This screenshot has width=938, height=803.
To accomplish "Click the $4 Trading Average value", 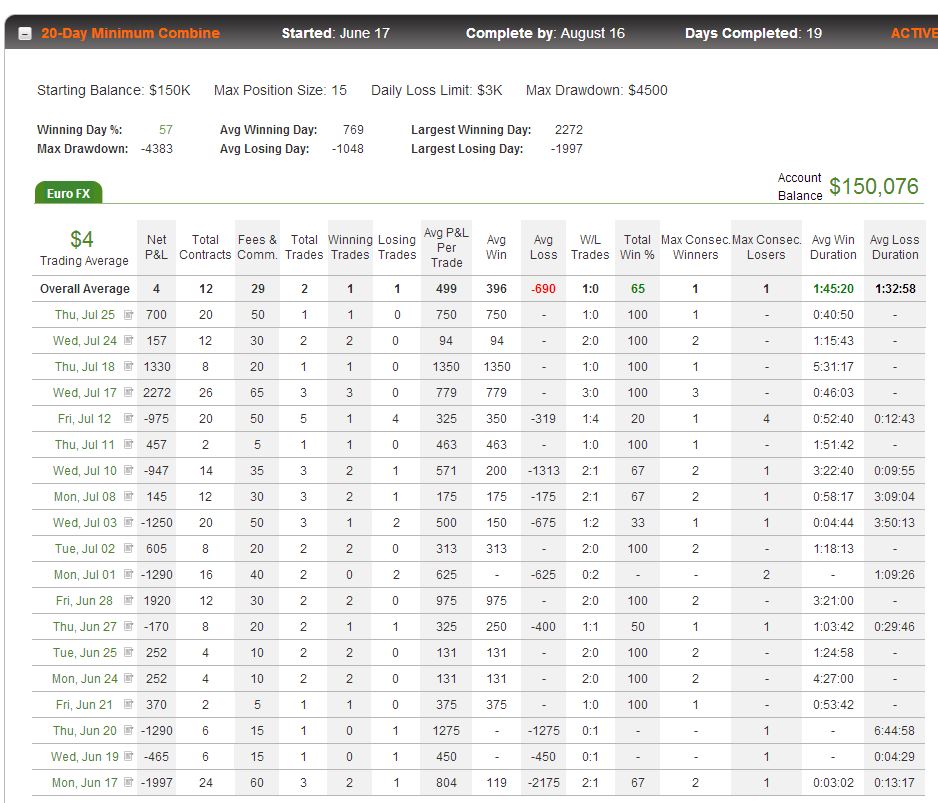I will point(82,239).
